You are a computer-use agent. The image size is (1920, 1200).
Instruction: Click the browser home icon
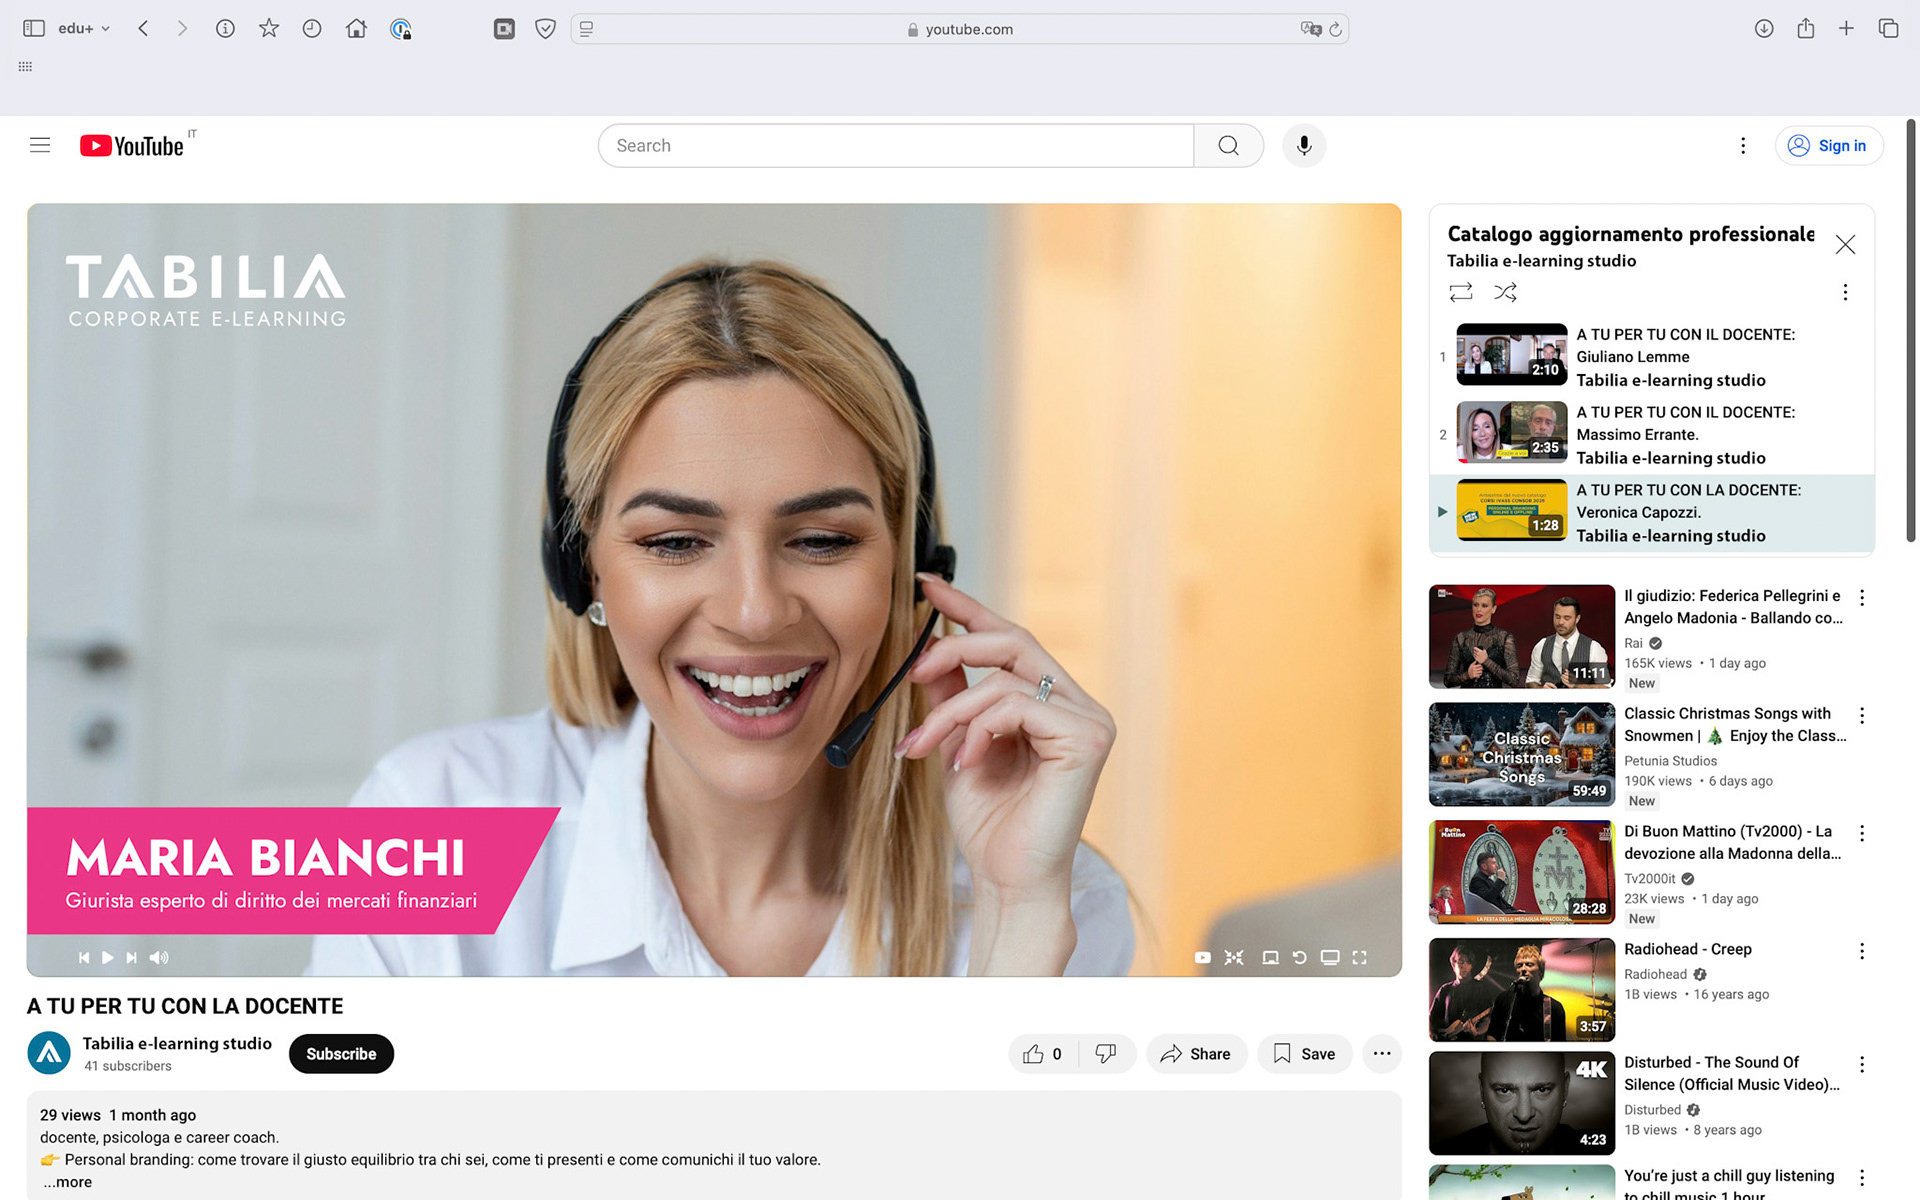coord(356,29)
